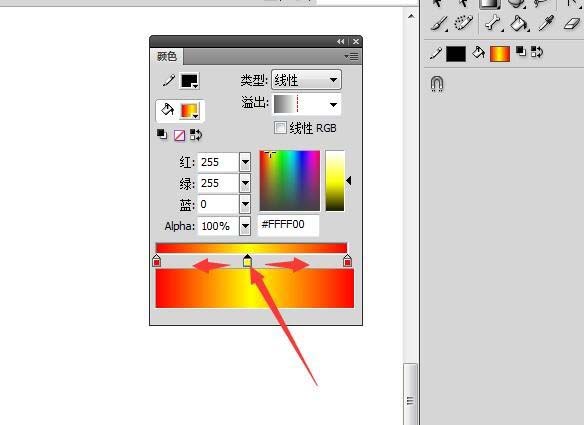Click Swap Colors in Color panel
584x425 pixels.
[x=196, y=135]
